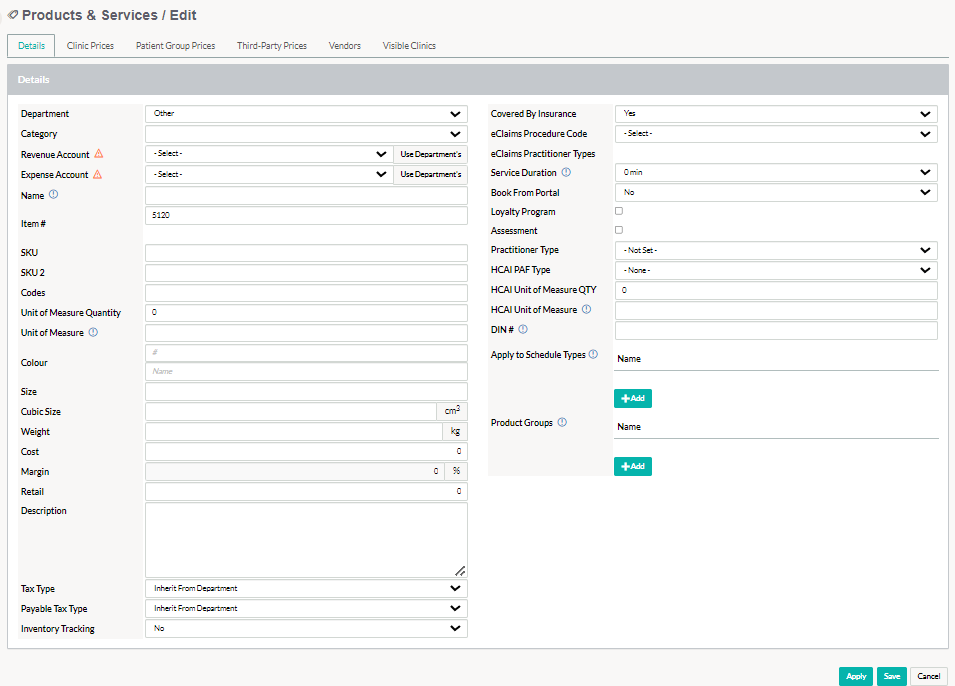Viewport: 955px width, 686px height.
Task: Click into the Description text area
Action: pyautogui.click(x=306, y=540)
